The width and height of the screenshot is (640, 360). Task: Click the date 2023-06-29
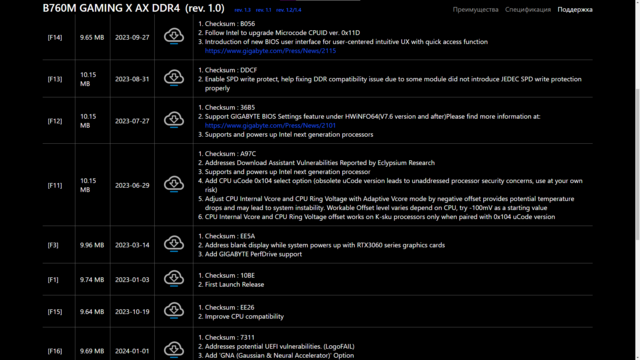click(132, 185)
